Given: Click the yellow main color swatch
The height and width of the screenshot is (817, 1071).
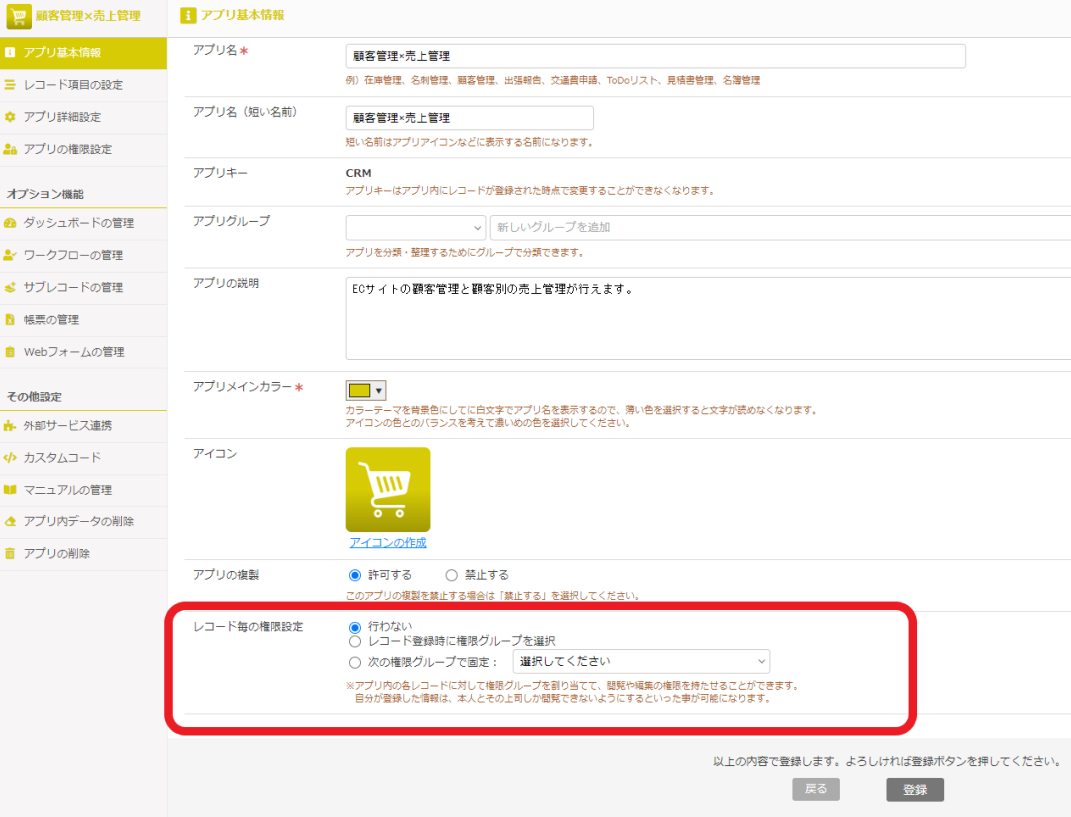Looking at the screenshot, I should [x=359, y=390].
